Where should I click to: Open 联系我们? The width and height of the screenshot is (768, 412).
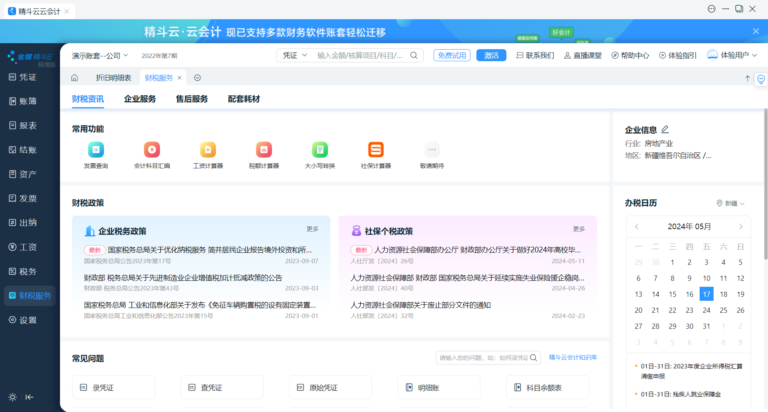(x=535, y=55)
